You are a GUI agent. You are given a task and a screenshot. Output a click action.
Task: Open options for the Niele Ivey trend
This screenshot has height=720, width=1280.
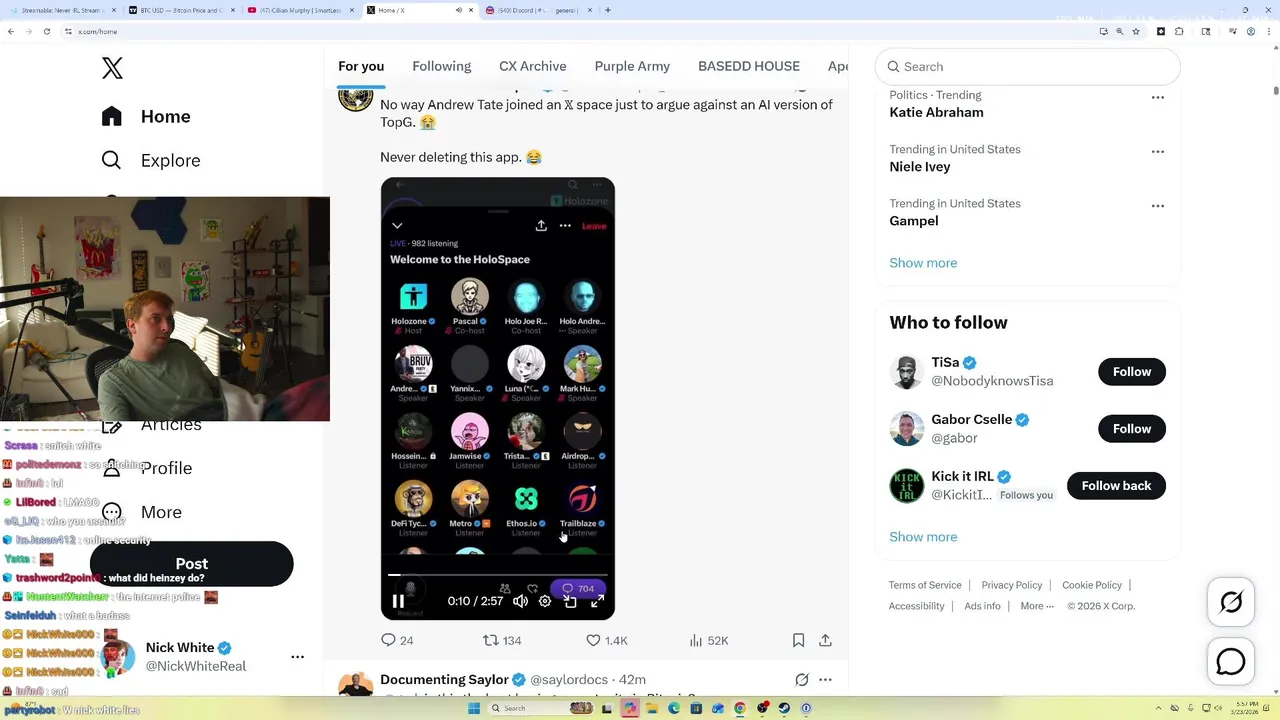[1158, 152]
